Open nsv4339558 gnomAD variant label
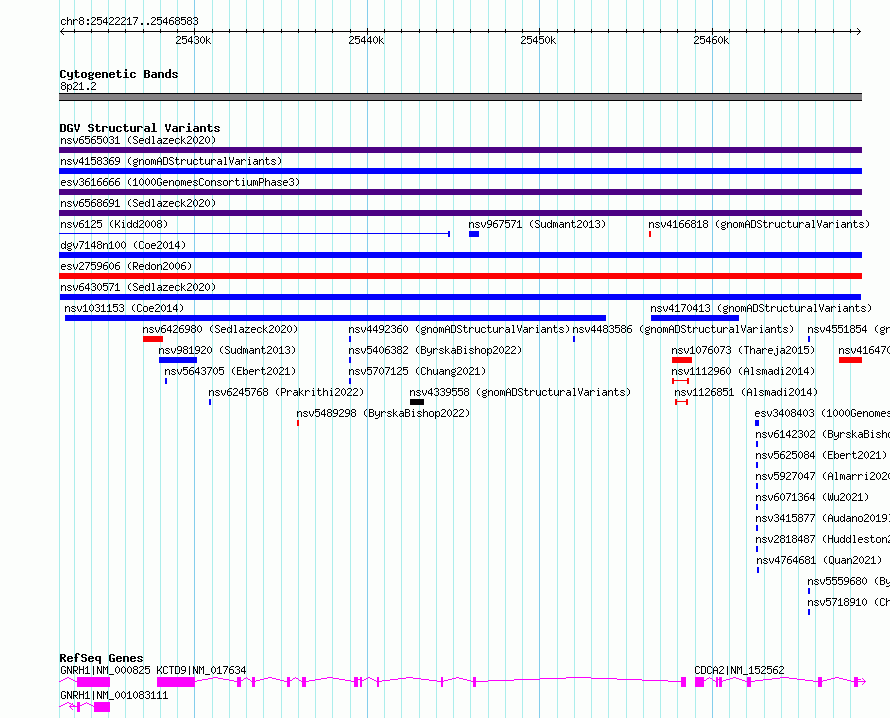Image resolution: width=890 pixels, height=718 pixels. (x=520, y=392)
